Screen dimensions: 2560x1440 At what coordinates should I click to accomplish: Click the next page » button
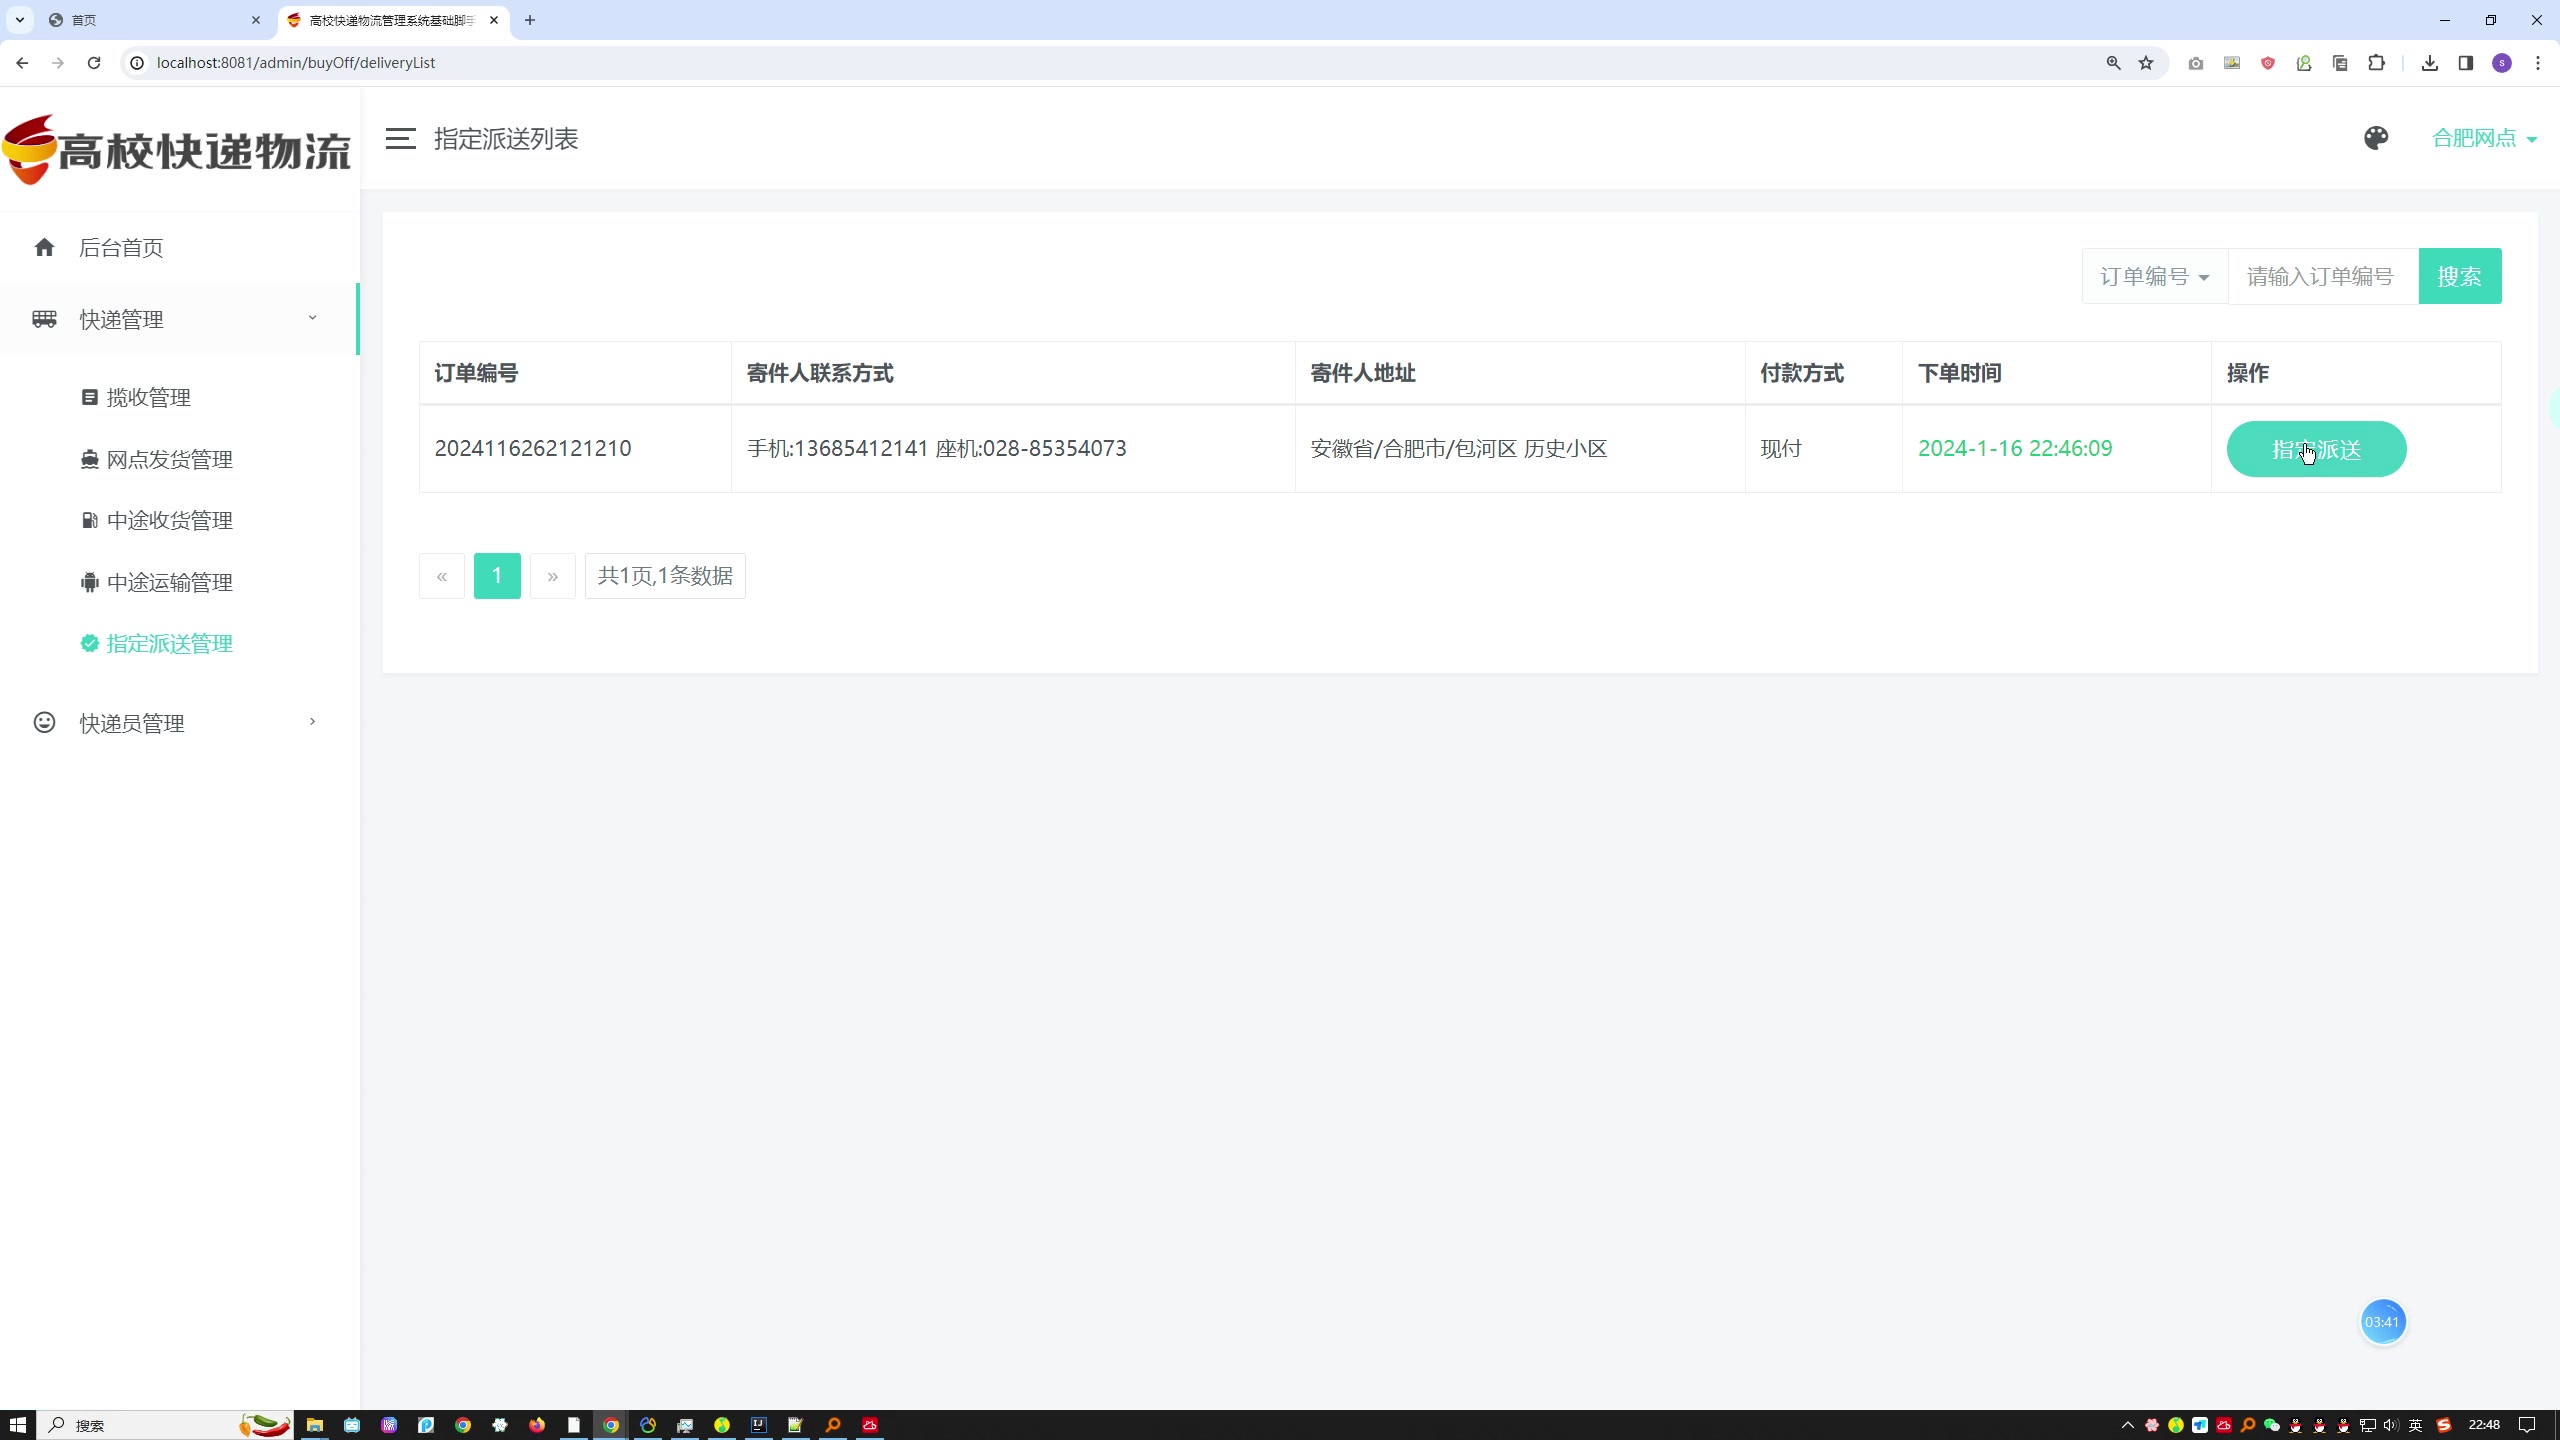[553, 576]
